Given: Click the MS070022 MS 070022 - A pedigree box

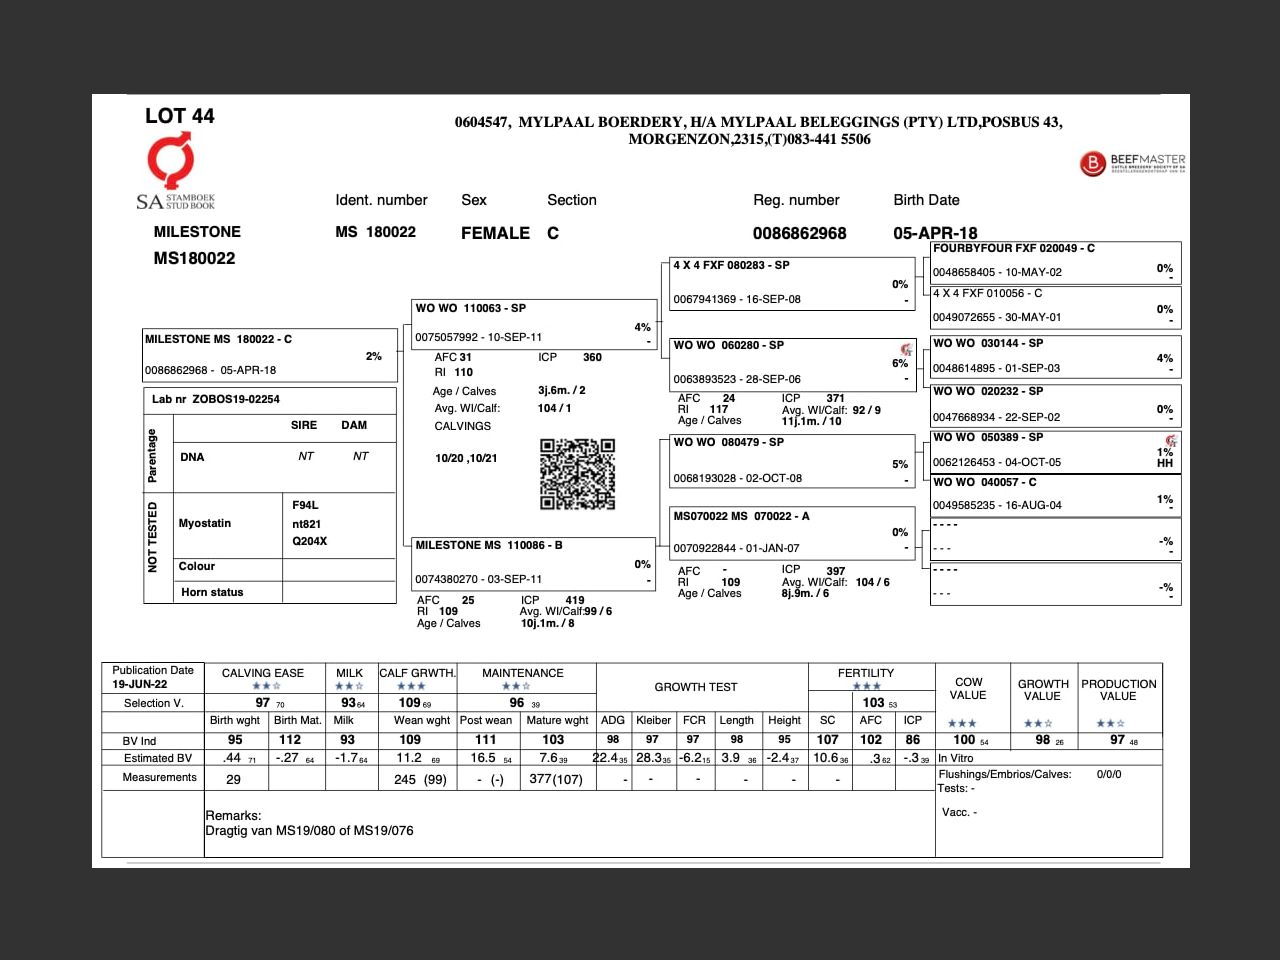Looking at the screenshot, I should 791,532.
